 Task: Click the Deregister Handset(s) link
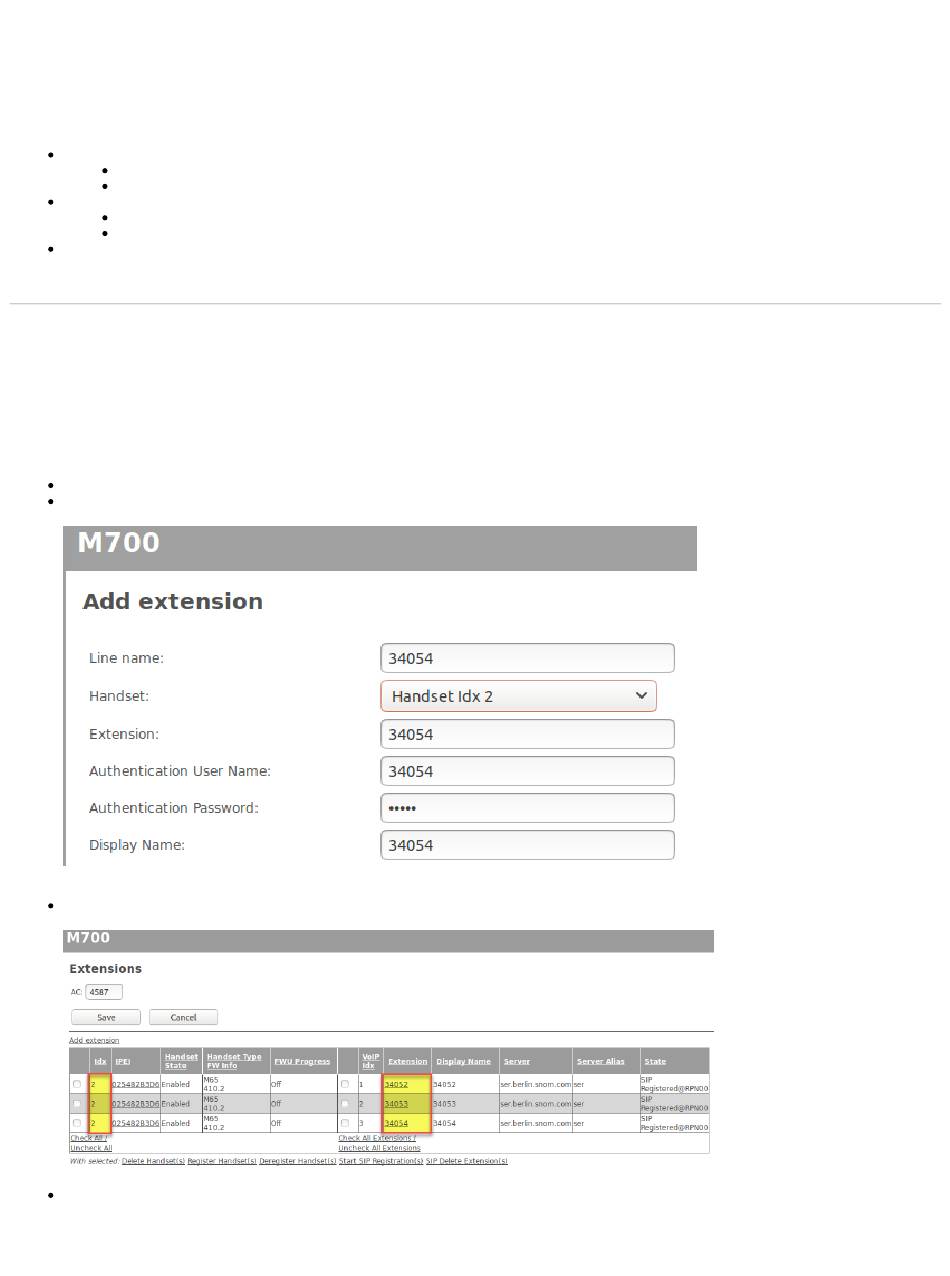[297, 1161]
